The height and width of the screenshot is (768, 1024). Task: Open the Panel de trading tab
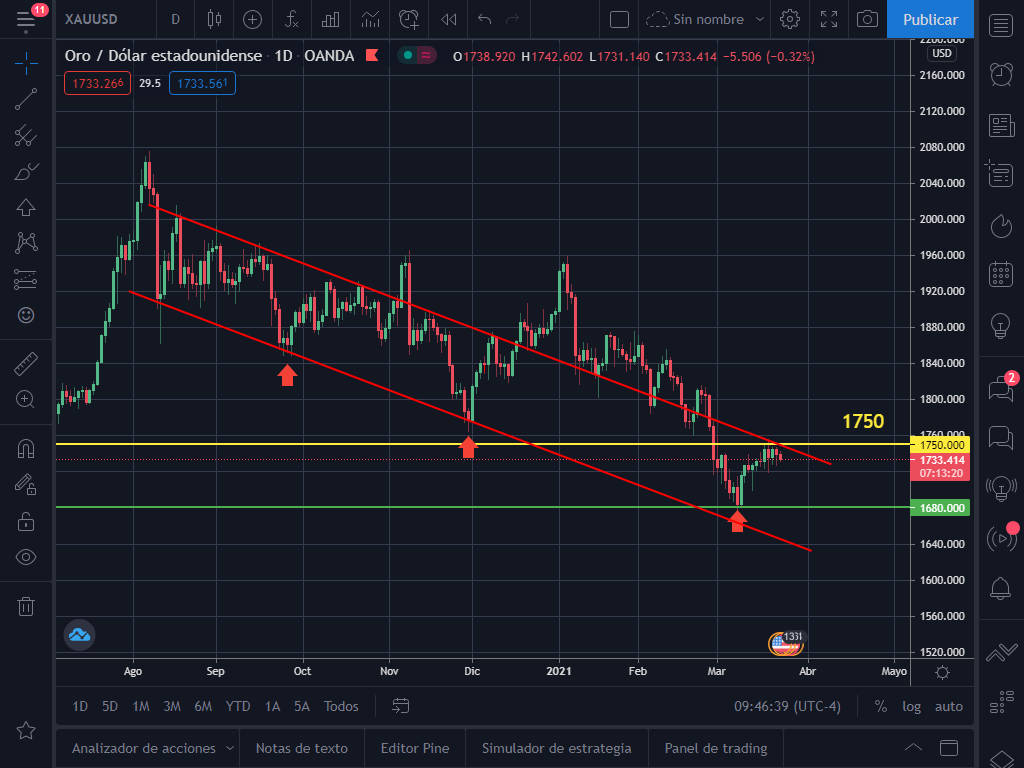point(716,748)
